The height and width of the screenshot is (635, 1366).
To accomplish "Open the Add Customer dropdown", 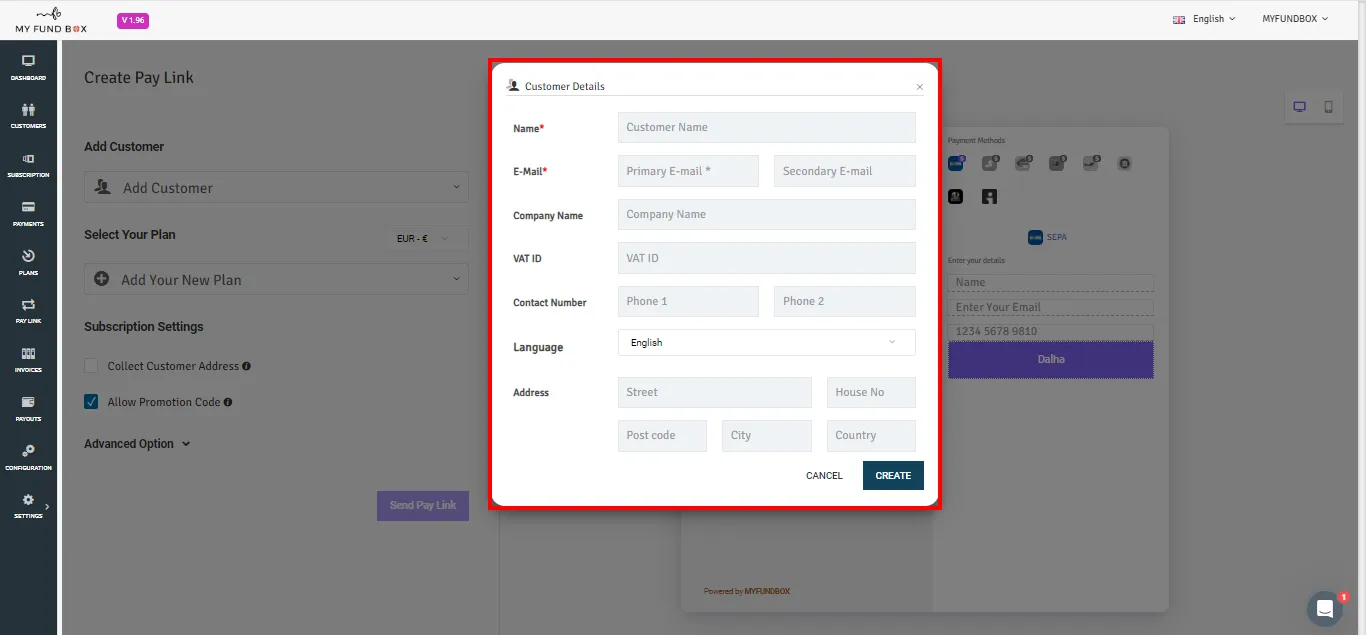I will point(276,187).
